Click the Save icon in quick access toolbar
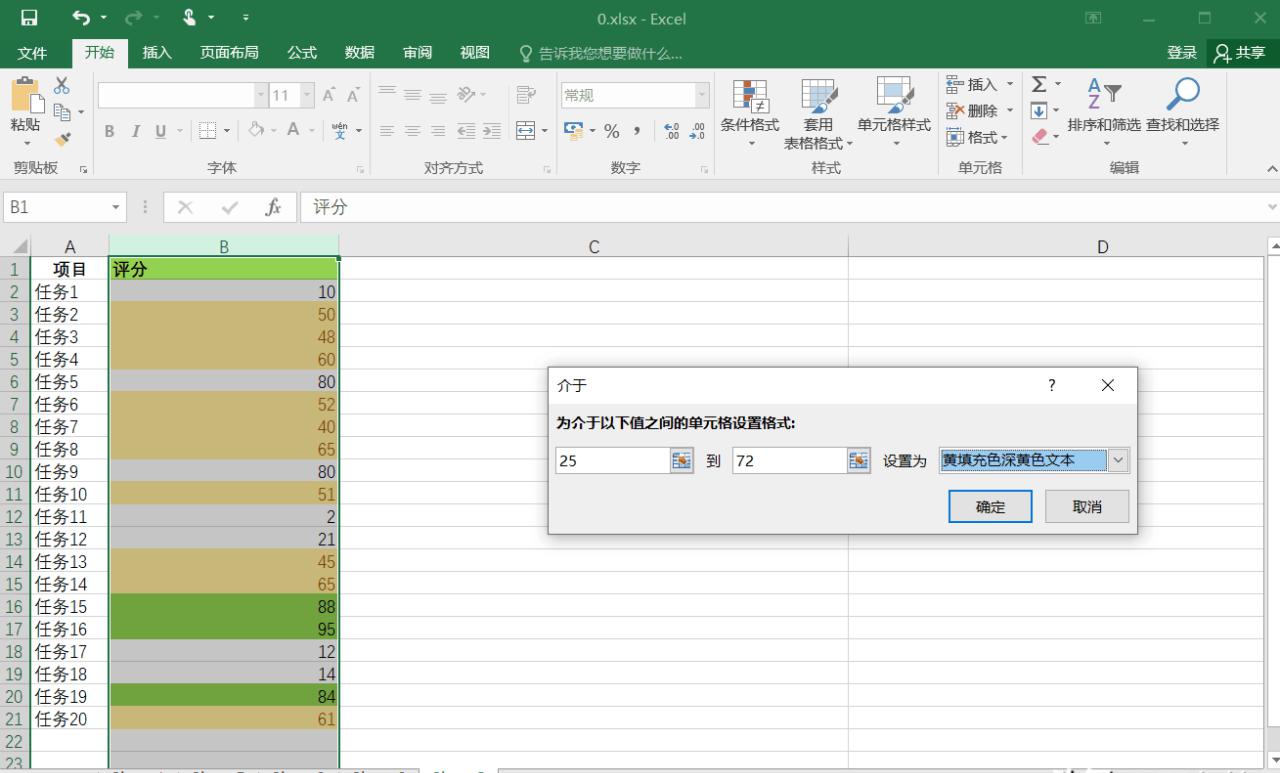The image size is (1280, 773). pos(29,18)
